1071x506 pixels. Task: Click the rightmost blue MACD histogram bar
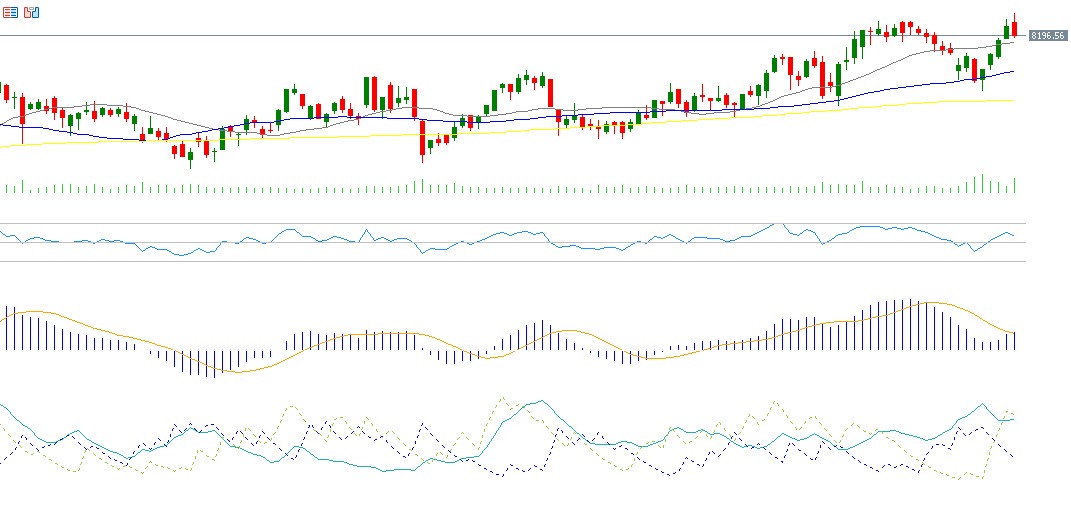(1014, 340)
